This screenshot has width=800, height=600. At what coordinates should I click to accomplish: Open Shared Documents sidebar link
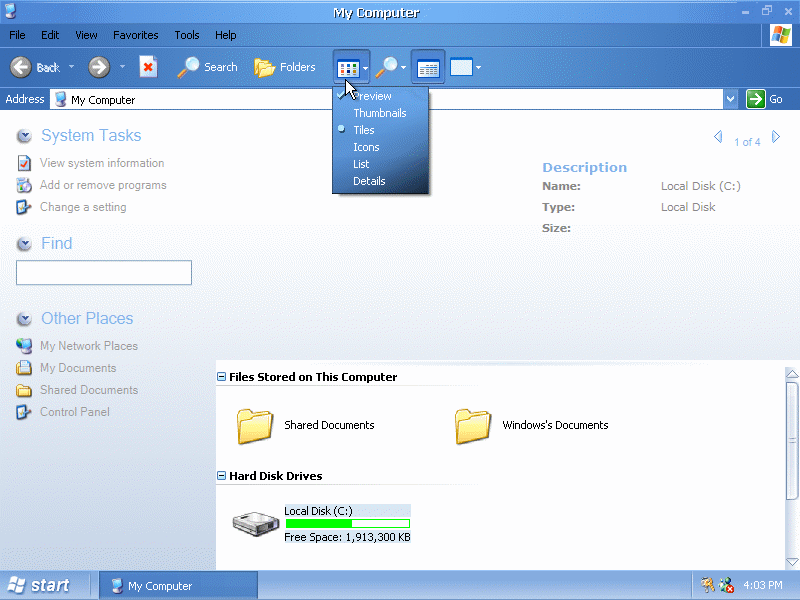(x=89, y=389)
